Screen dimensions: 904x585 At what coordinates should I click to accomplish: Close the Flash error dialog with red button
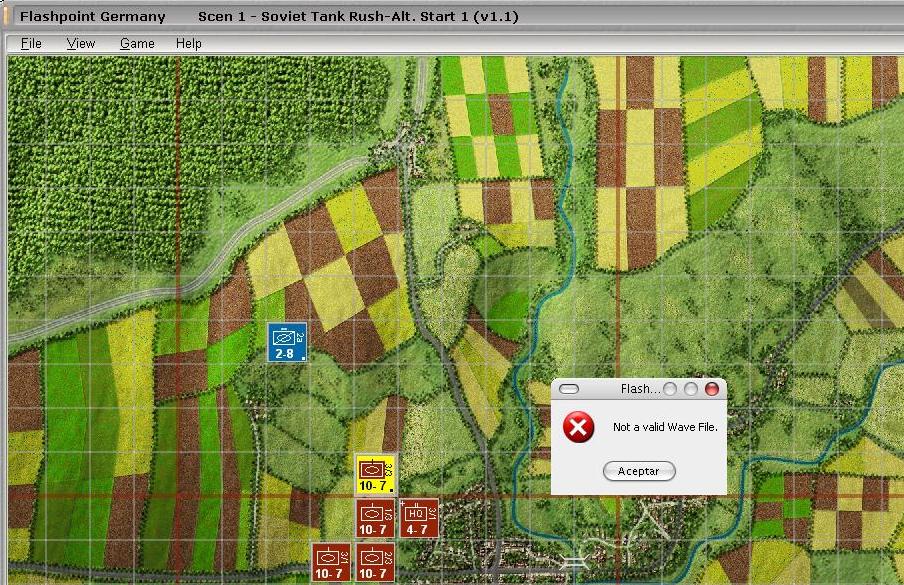712,389
